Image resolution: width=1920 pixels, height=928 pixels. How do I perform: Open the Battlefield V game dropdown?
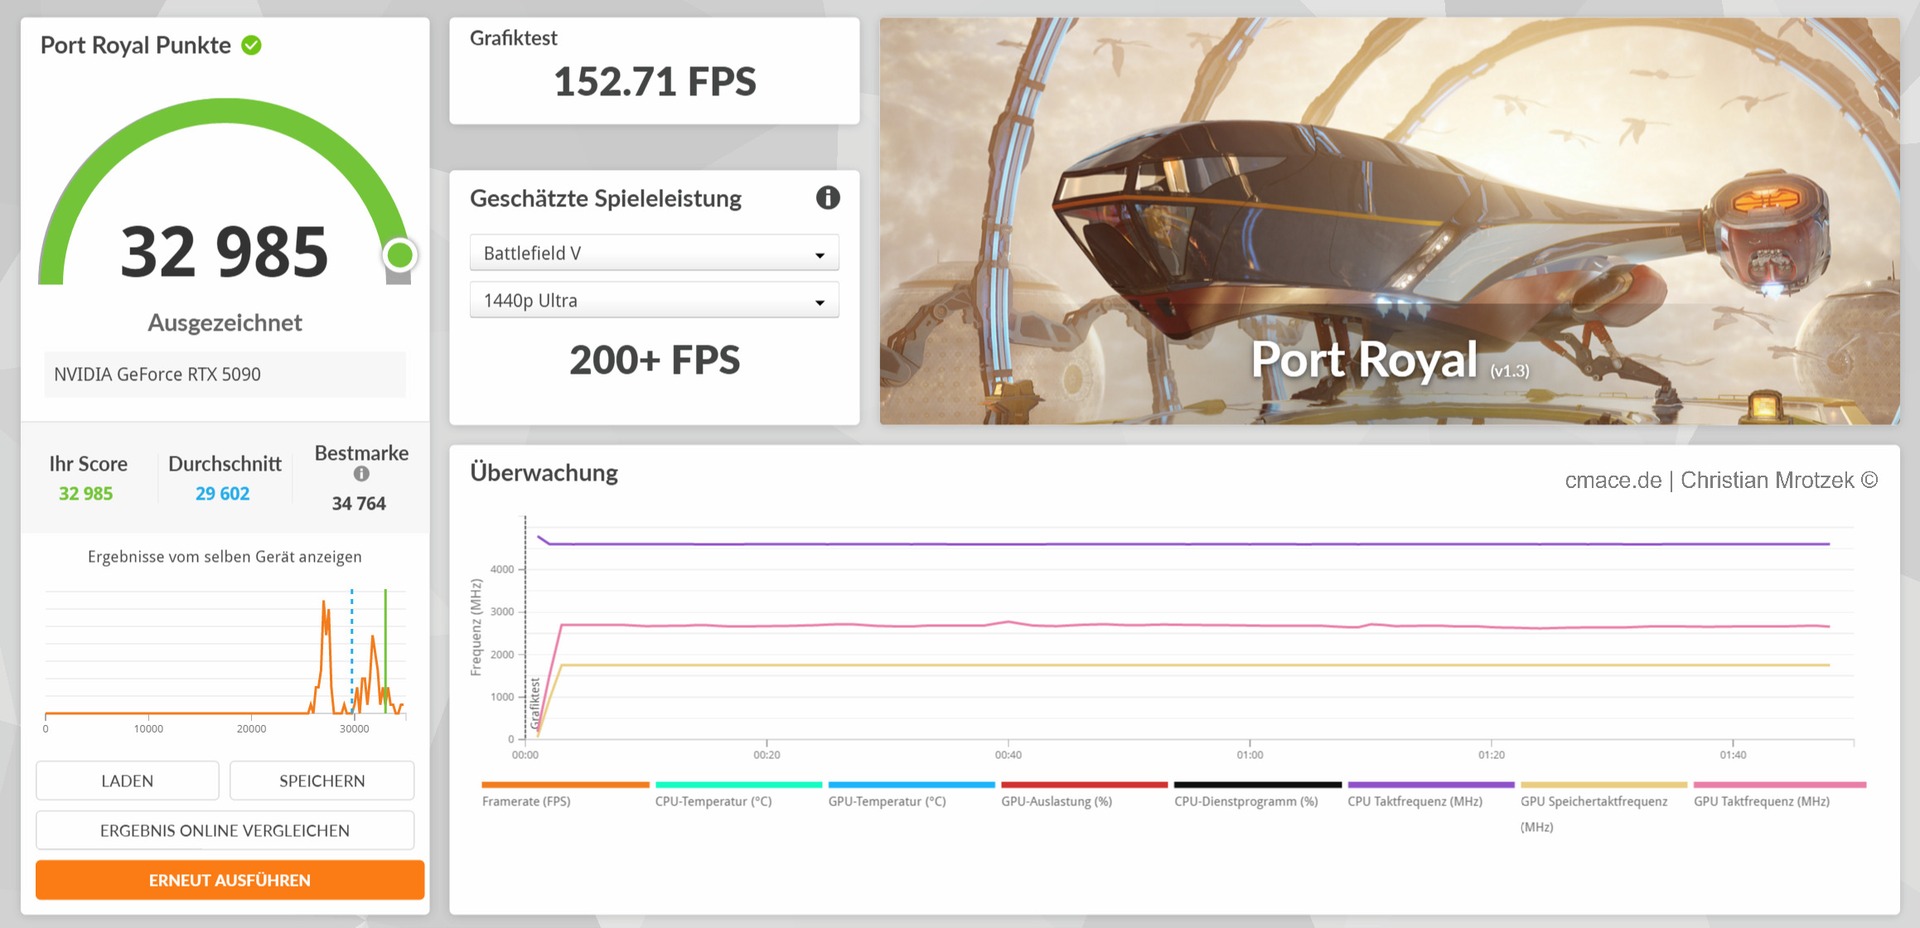coord(654,253)
